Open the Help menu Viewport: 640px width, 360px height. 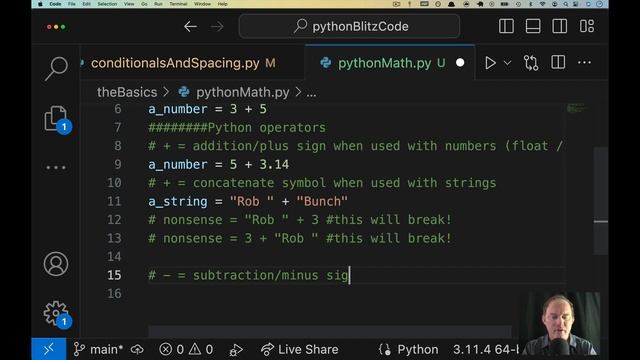click(222, 4)
